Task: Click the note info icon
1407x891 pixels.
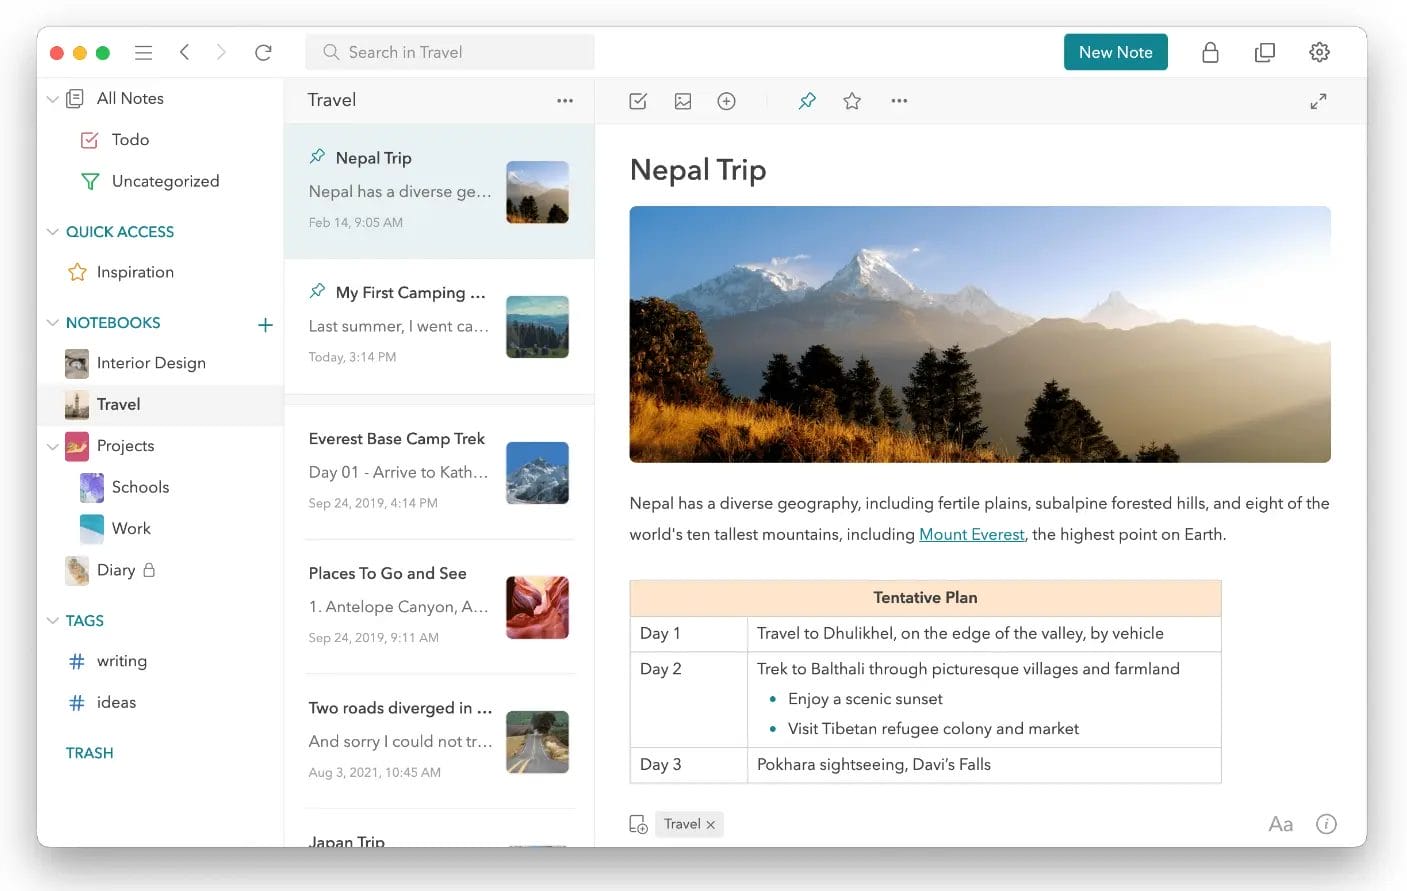Action: [x=1326, y=823]
